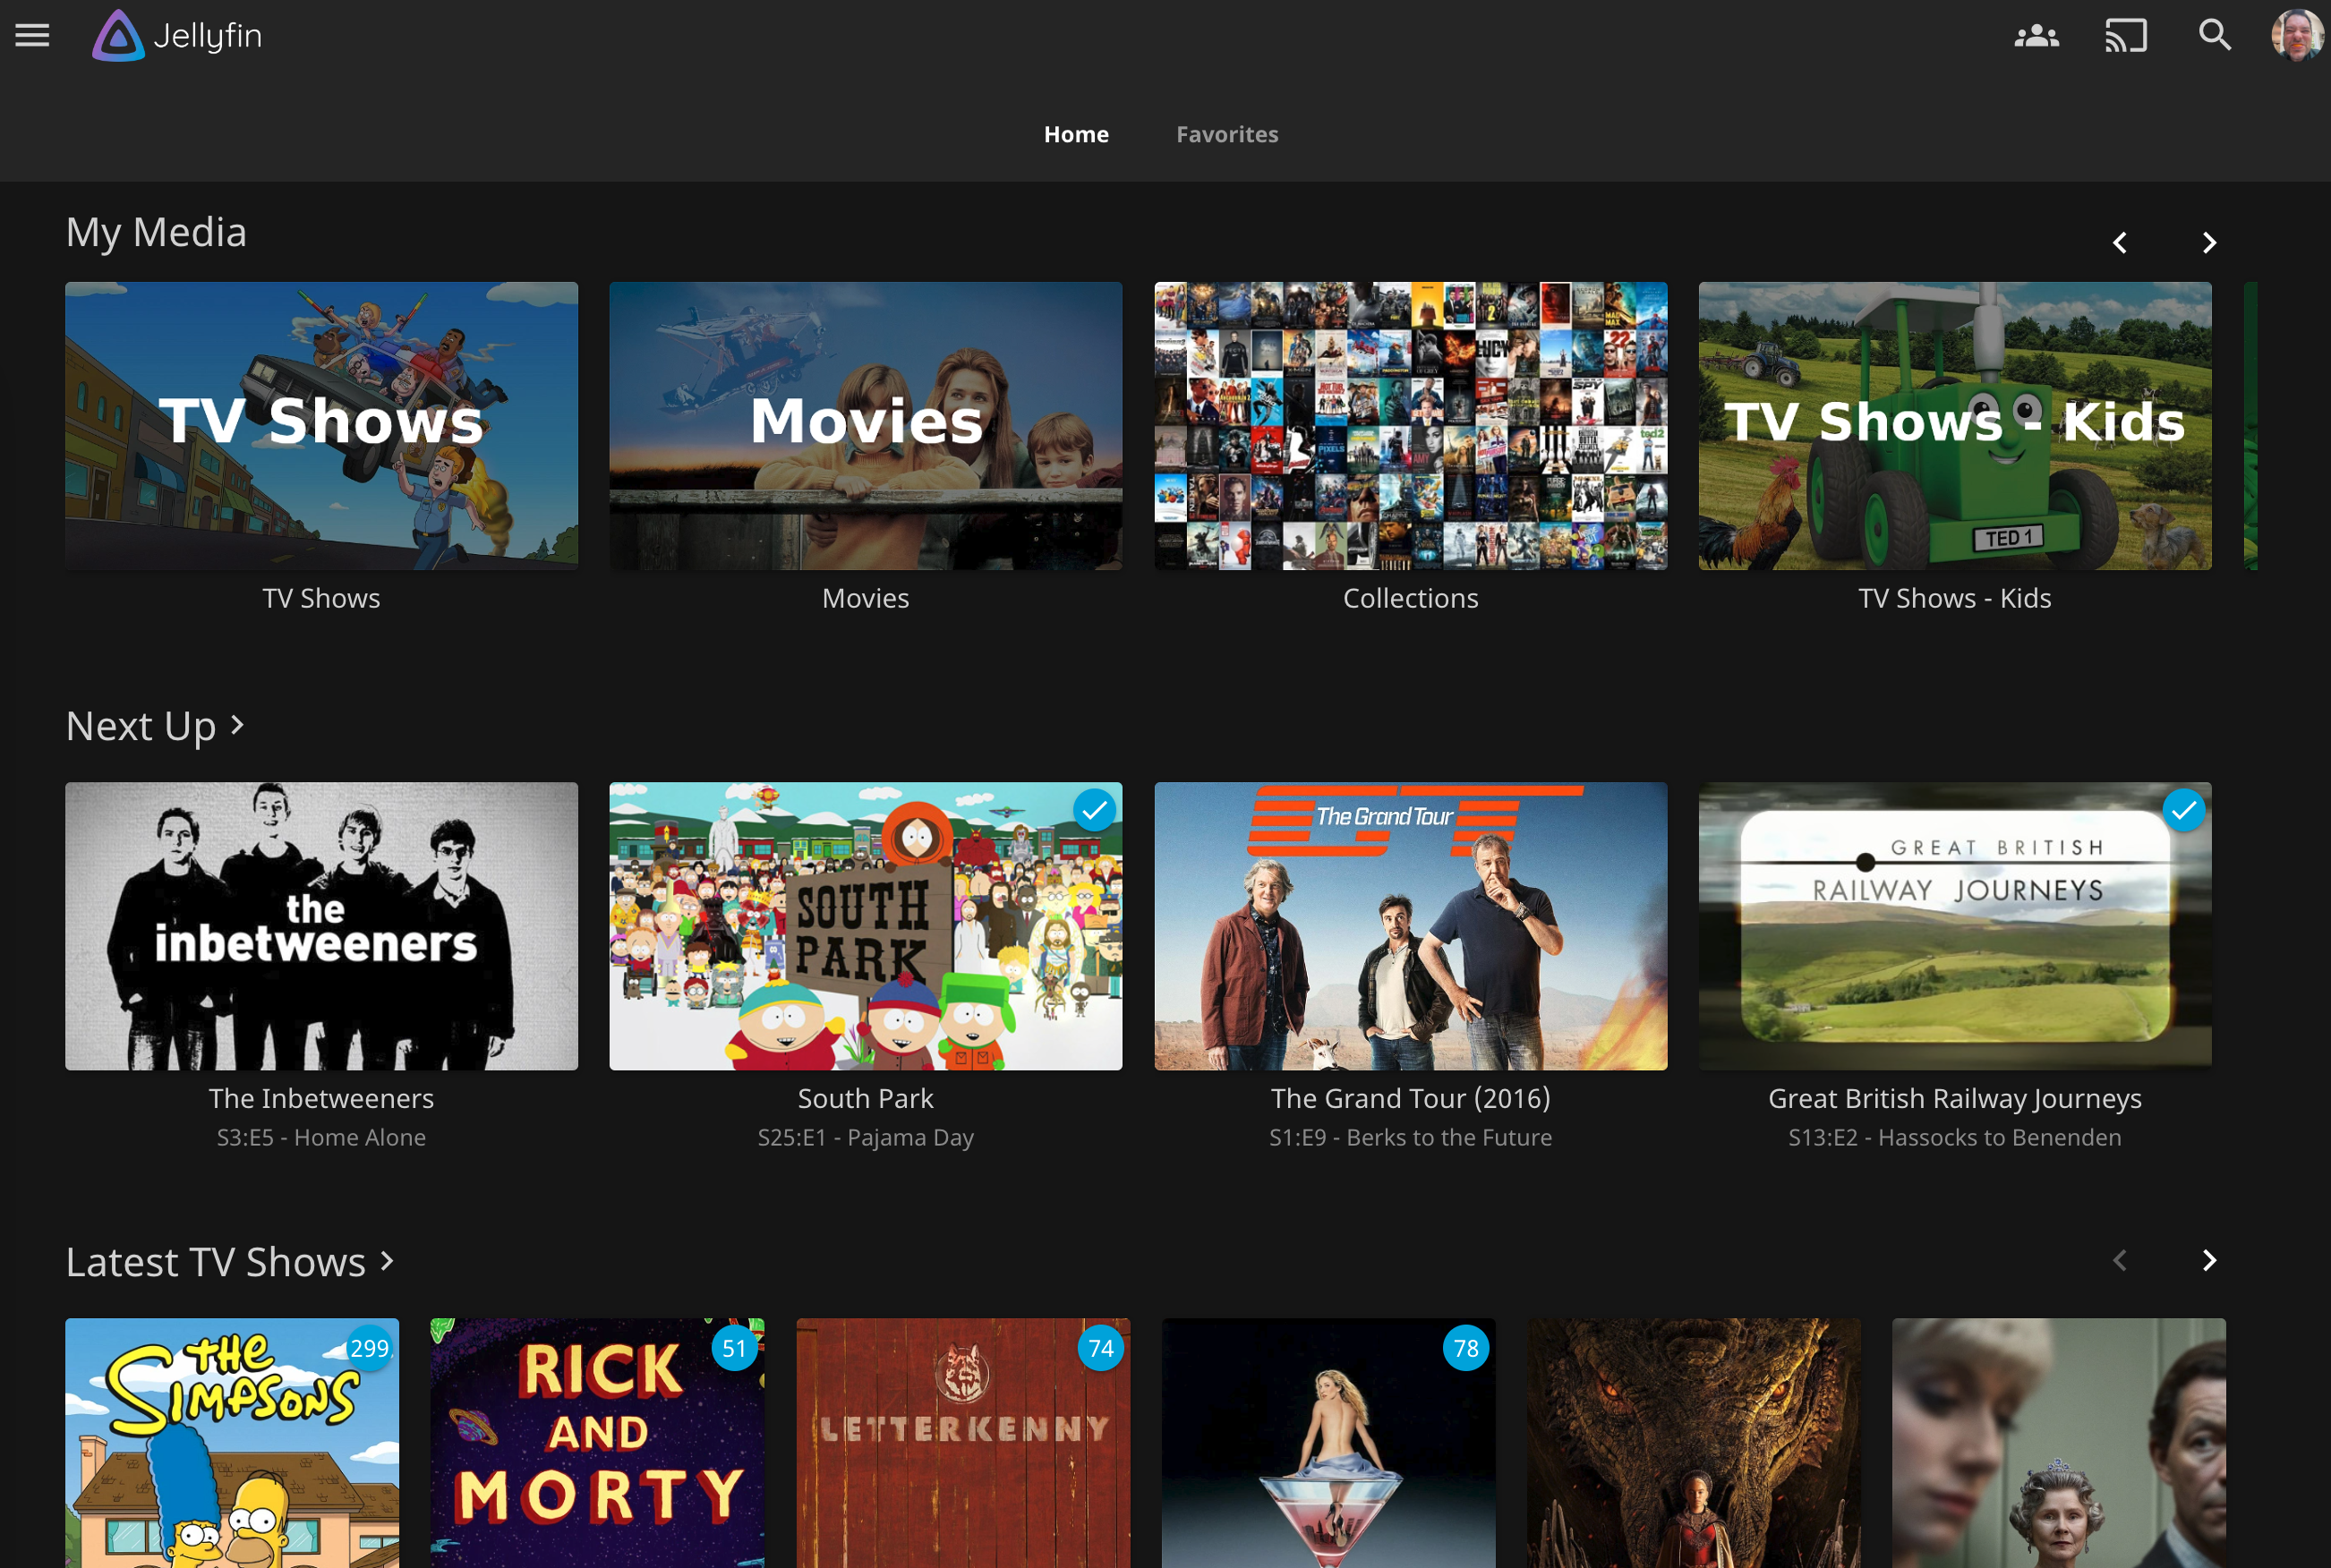Open the user profile avatar

[x=2297, y=36]
